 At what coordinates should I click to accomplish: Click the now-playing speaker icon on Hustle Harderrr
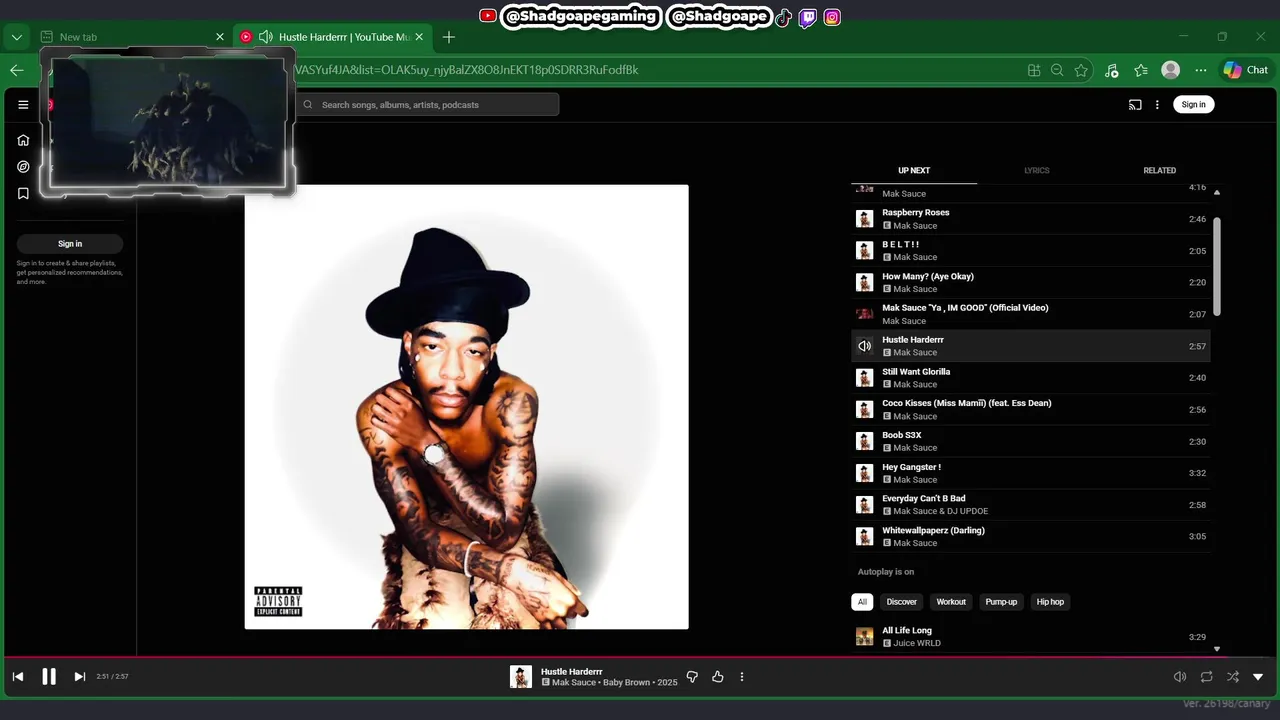tap(865, 346)
